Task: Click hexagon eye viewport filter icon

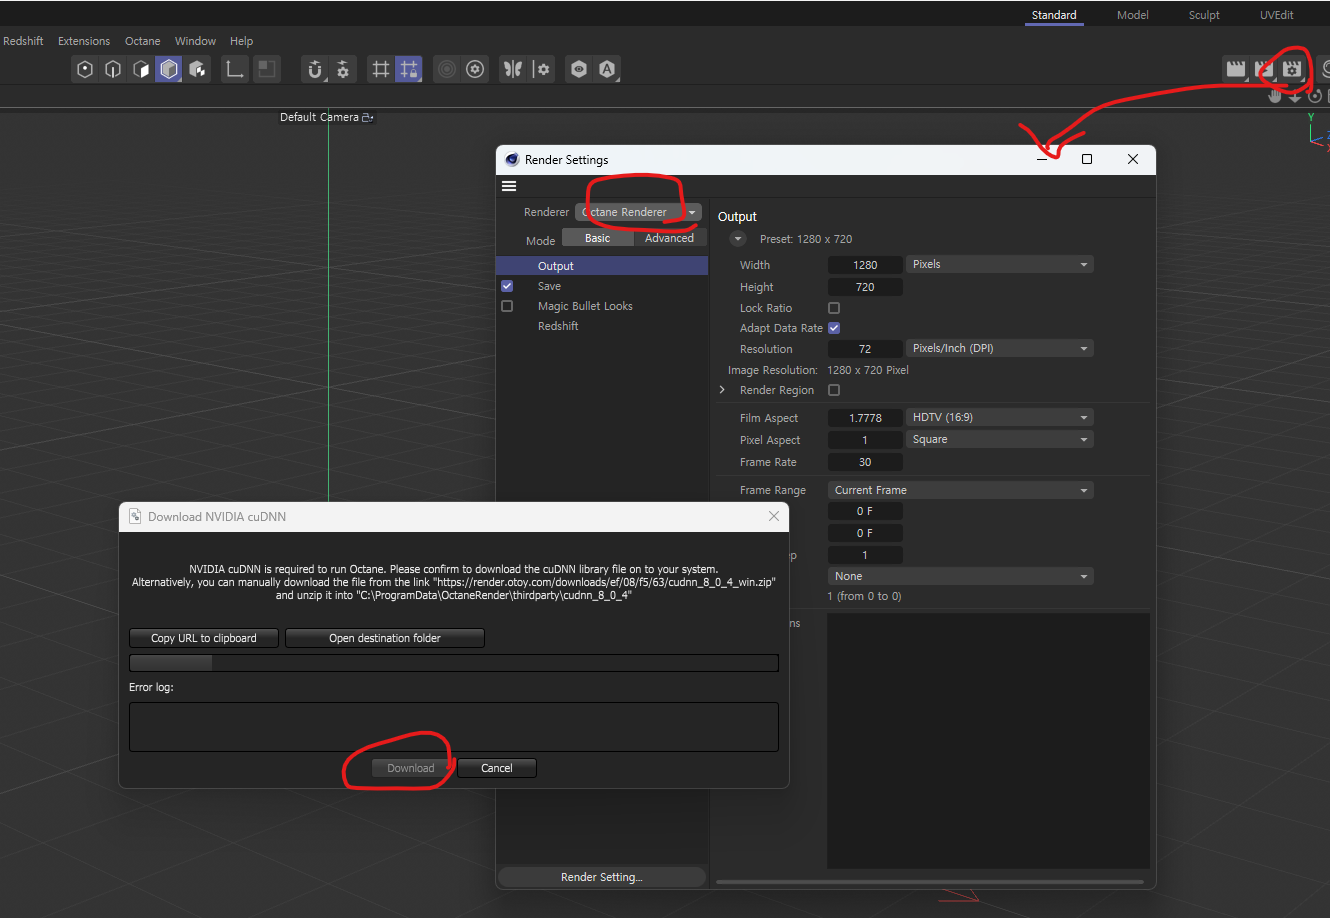Action: (579, 69)
